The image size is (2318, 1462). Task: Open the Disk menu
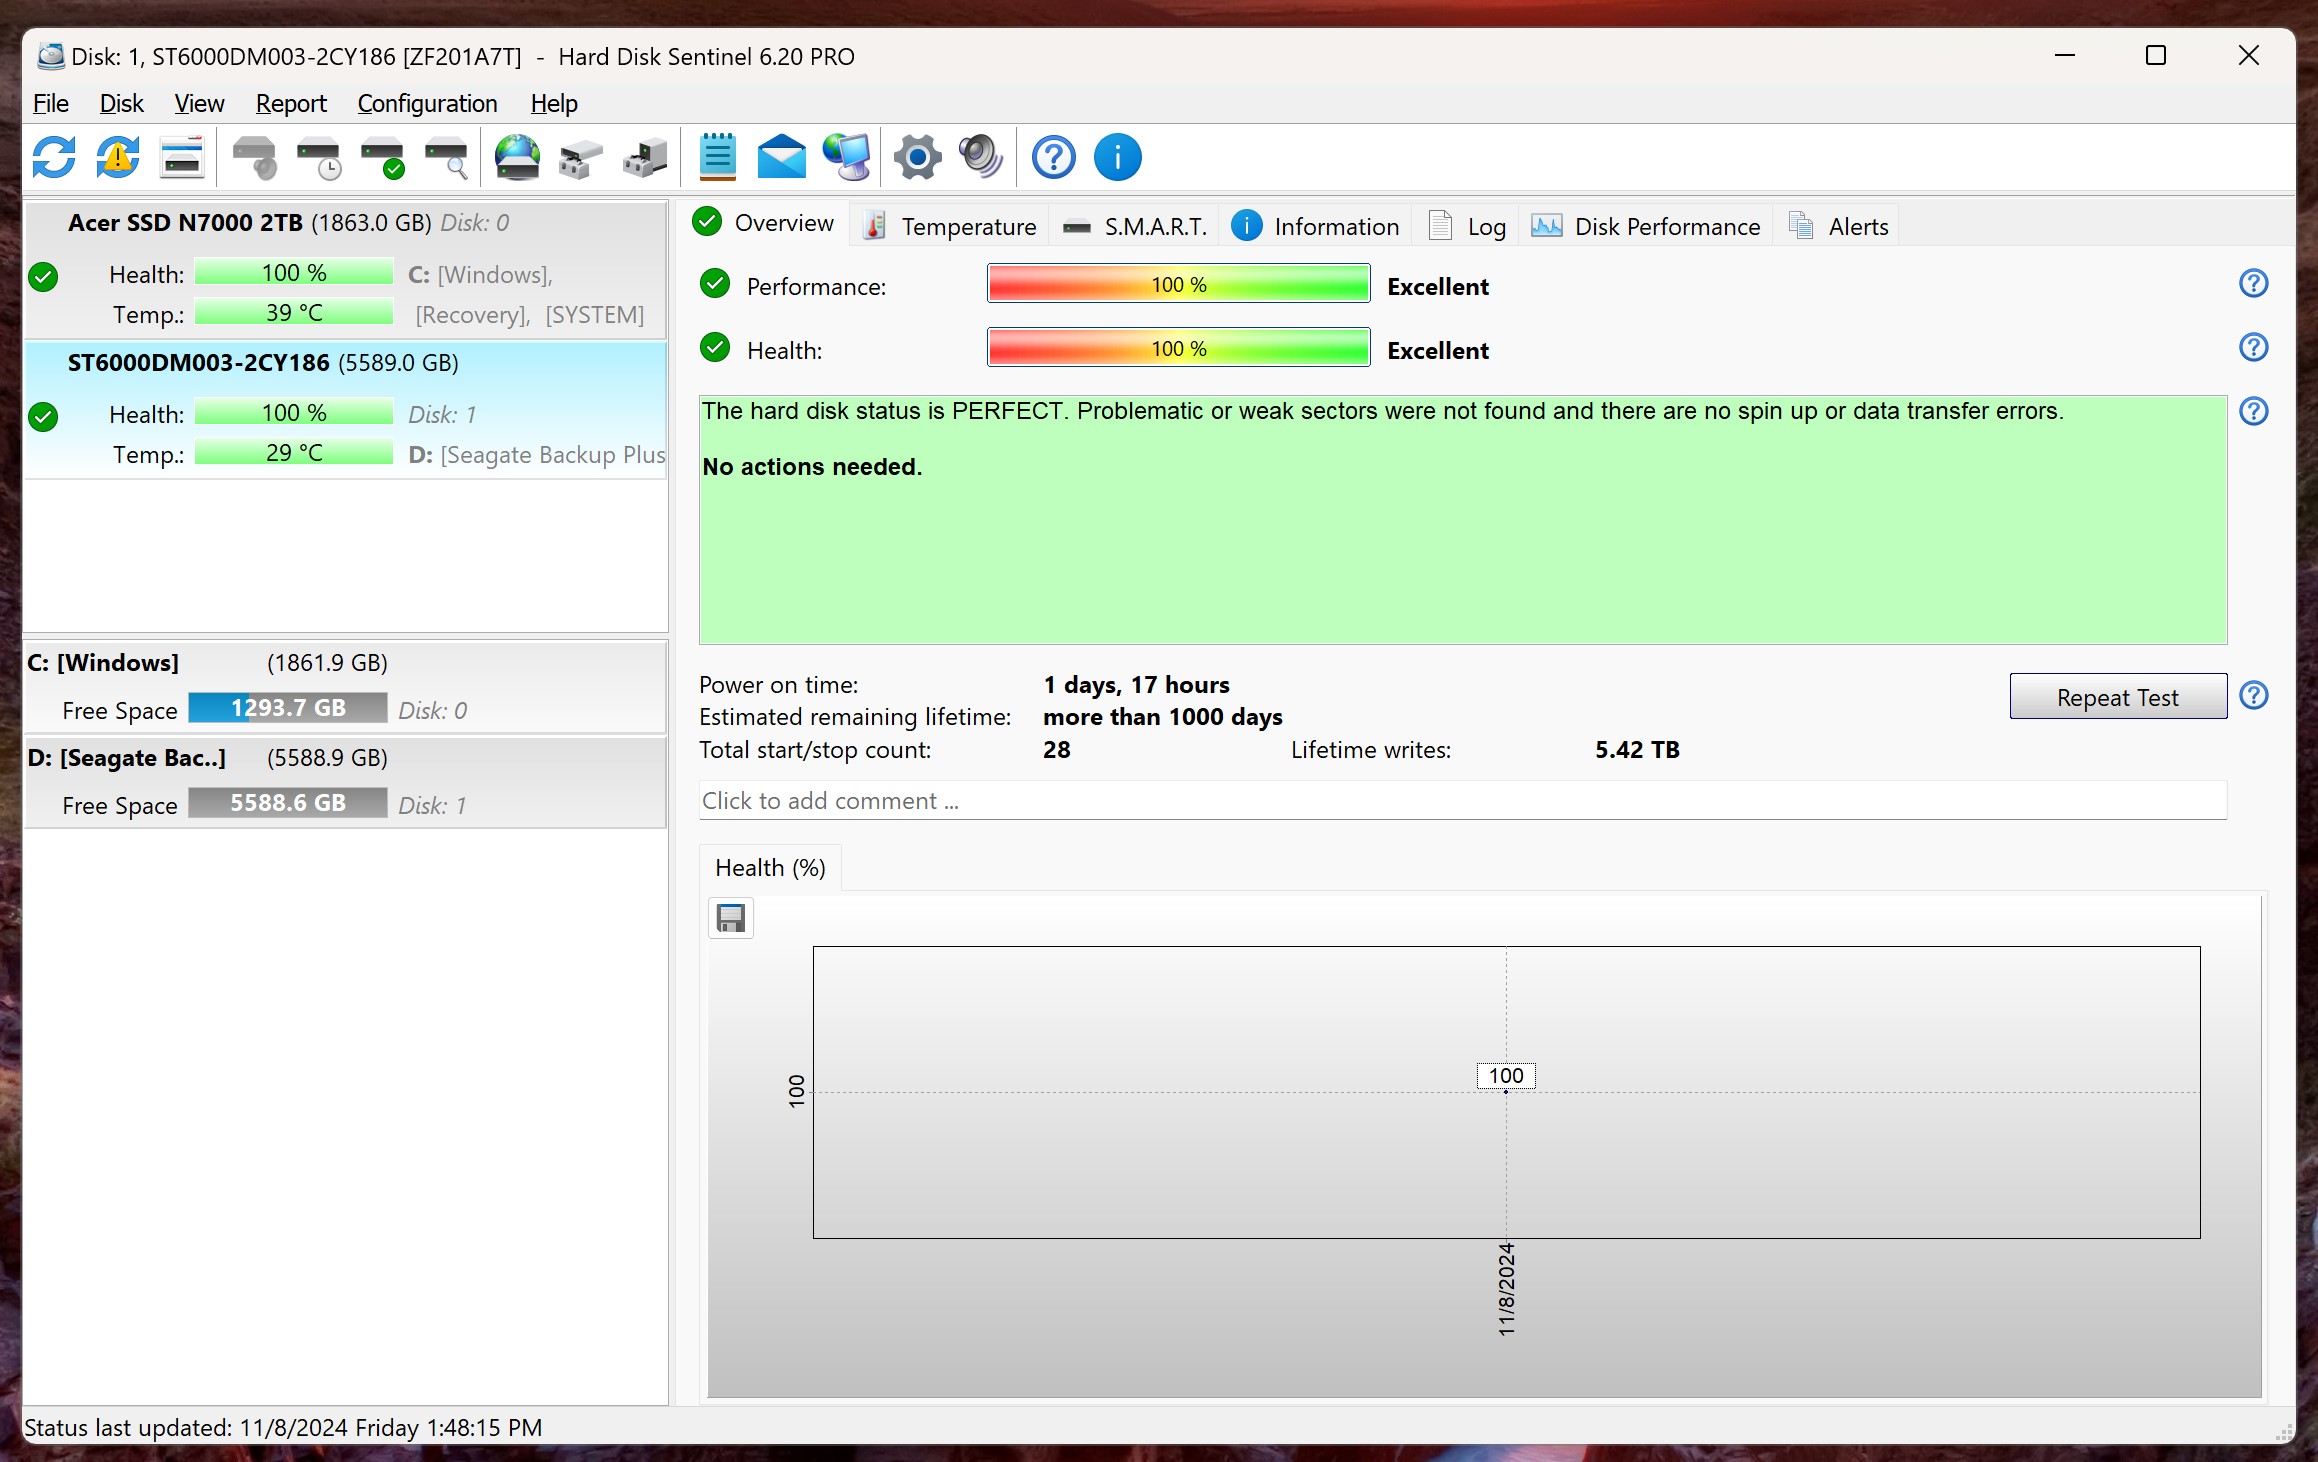click(121, 103)
